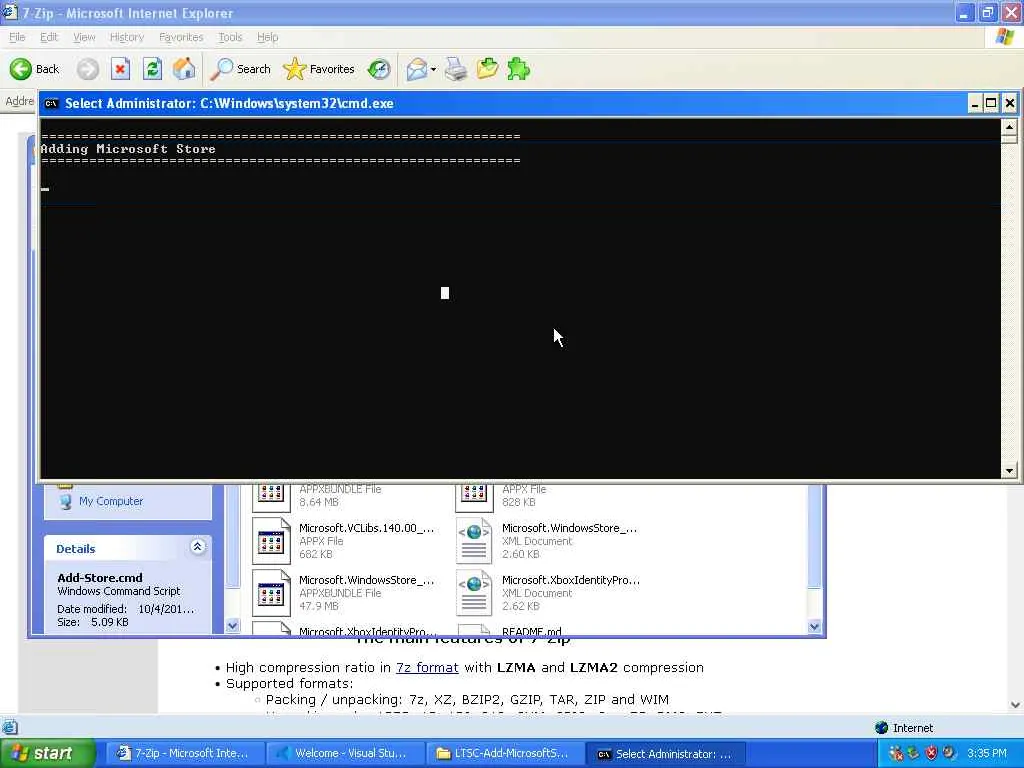Open the File menu

point(17,37)
